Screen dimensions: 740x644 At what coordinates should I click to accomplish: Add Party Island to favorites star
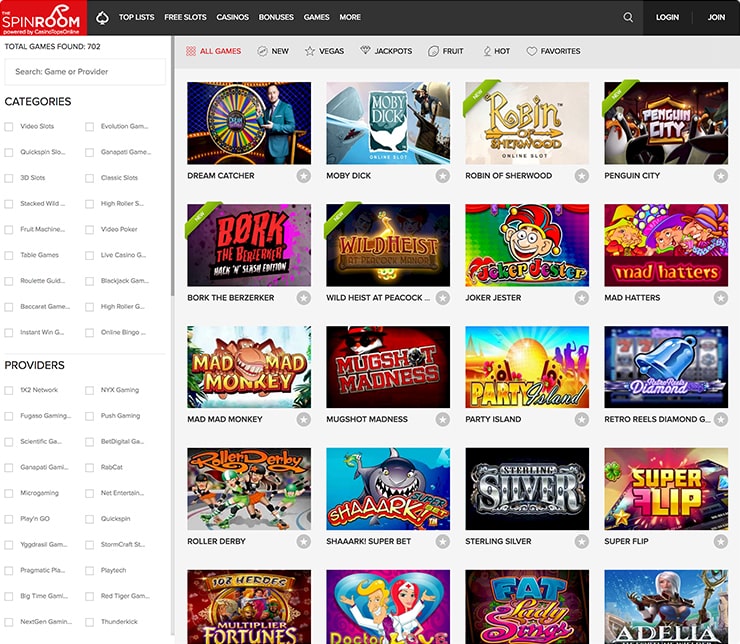click(581, 420)
